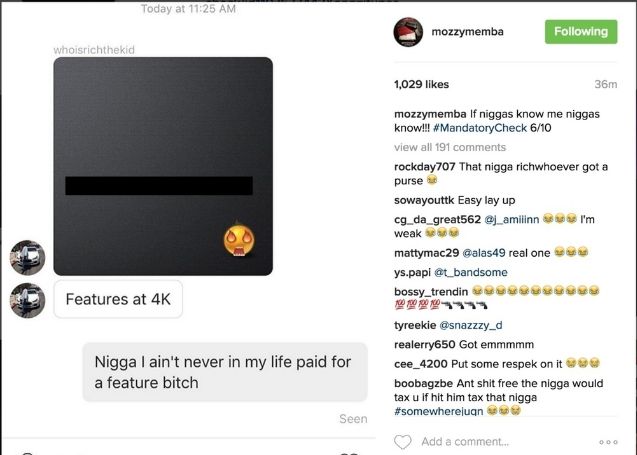The height and width of the screenshot is (455, 637).
Task: Select the fire-eyes emoji on the dark image
Action: tap(239, 240)
